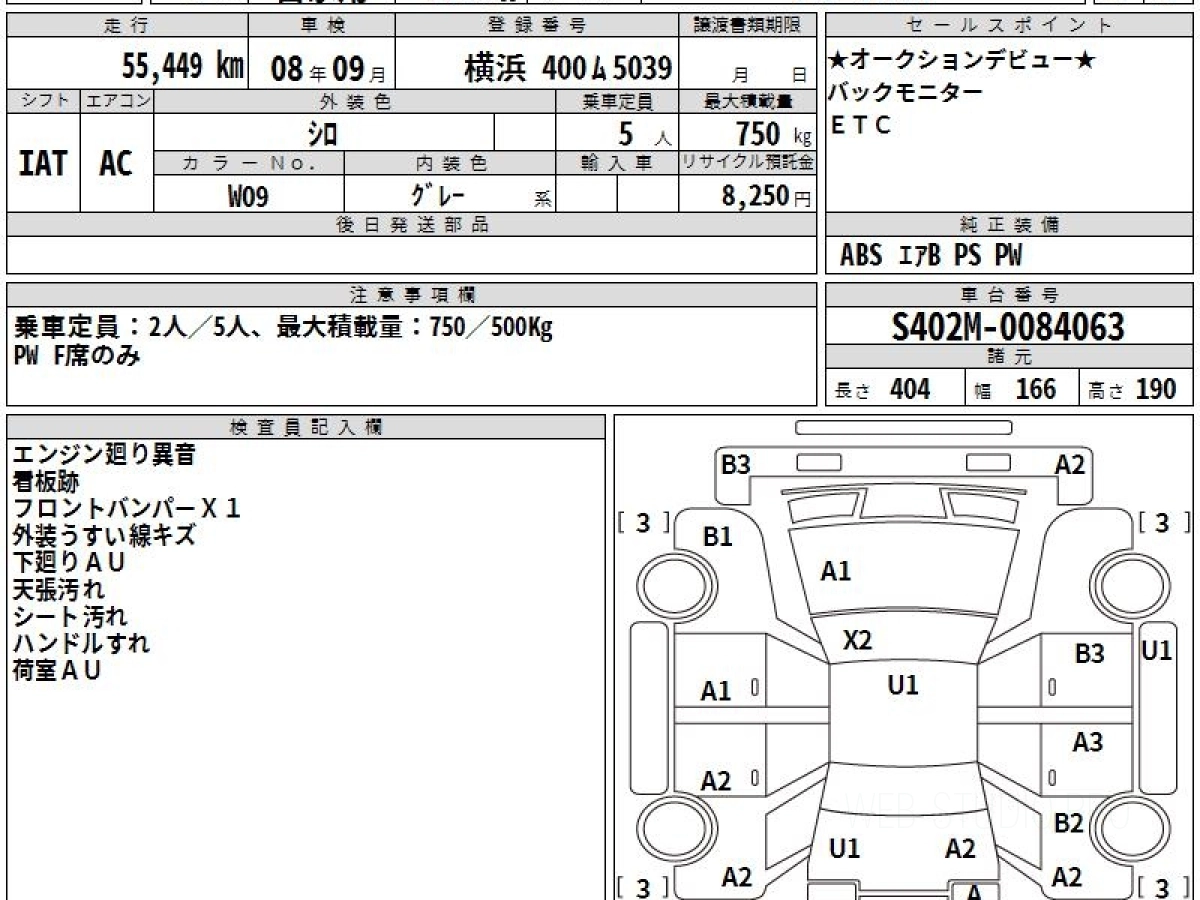Click the エアコン header cell
The image size is (1200, 900).
pyautogui.click(x=117, y=101)
